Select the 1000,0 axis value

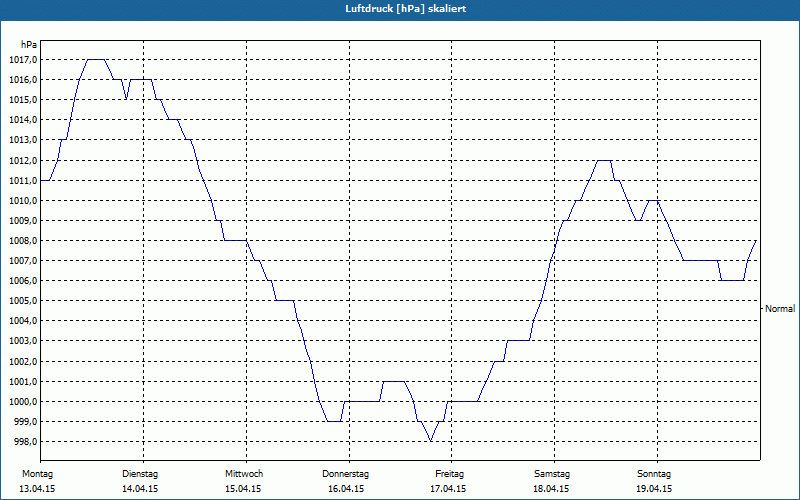click(x=23, y=402)
